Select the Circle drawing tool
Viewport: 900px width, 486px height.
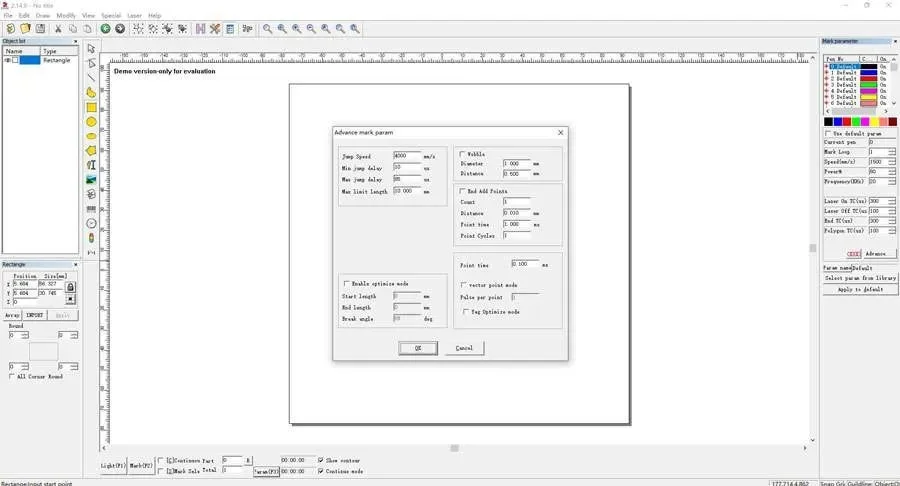(91, 121)
